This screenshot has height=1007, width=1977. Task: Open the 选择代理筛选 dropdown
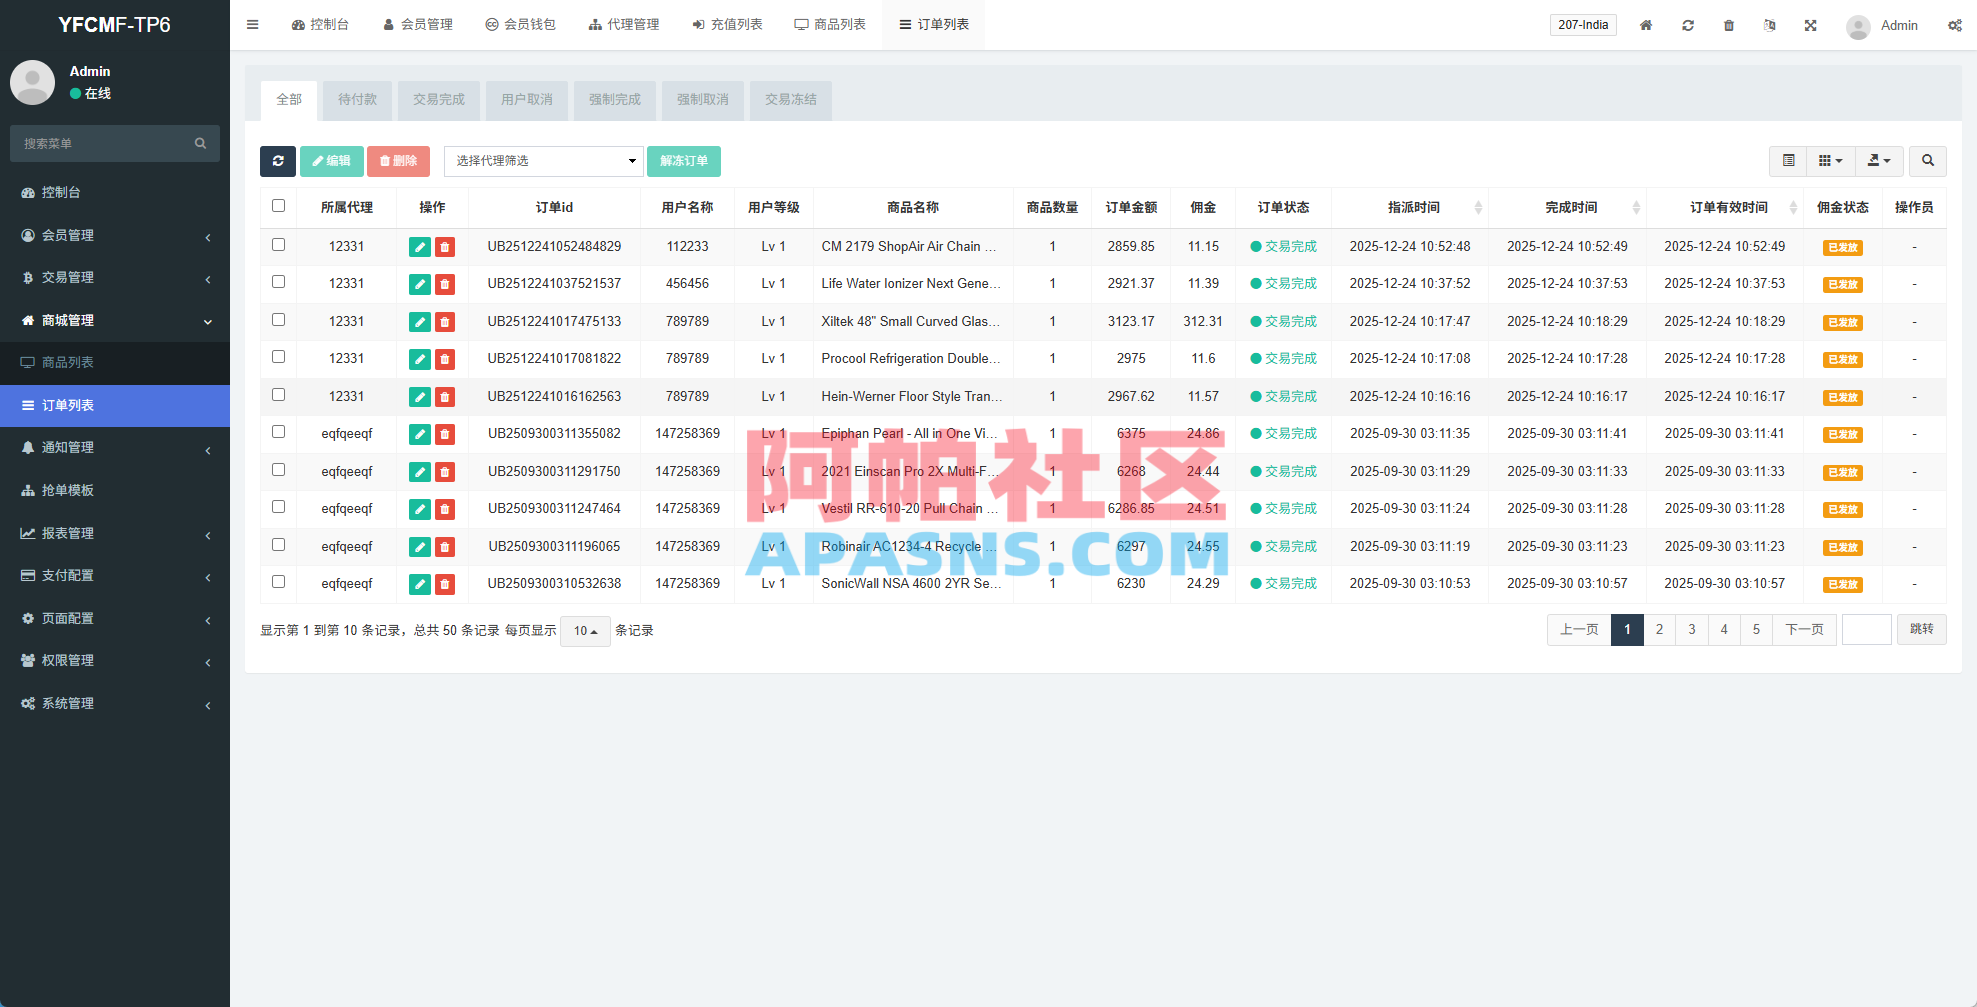point(544,161)
